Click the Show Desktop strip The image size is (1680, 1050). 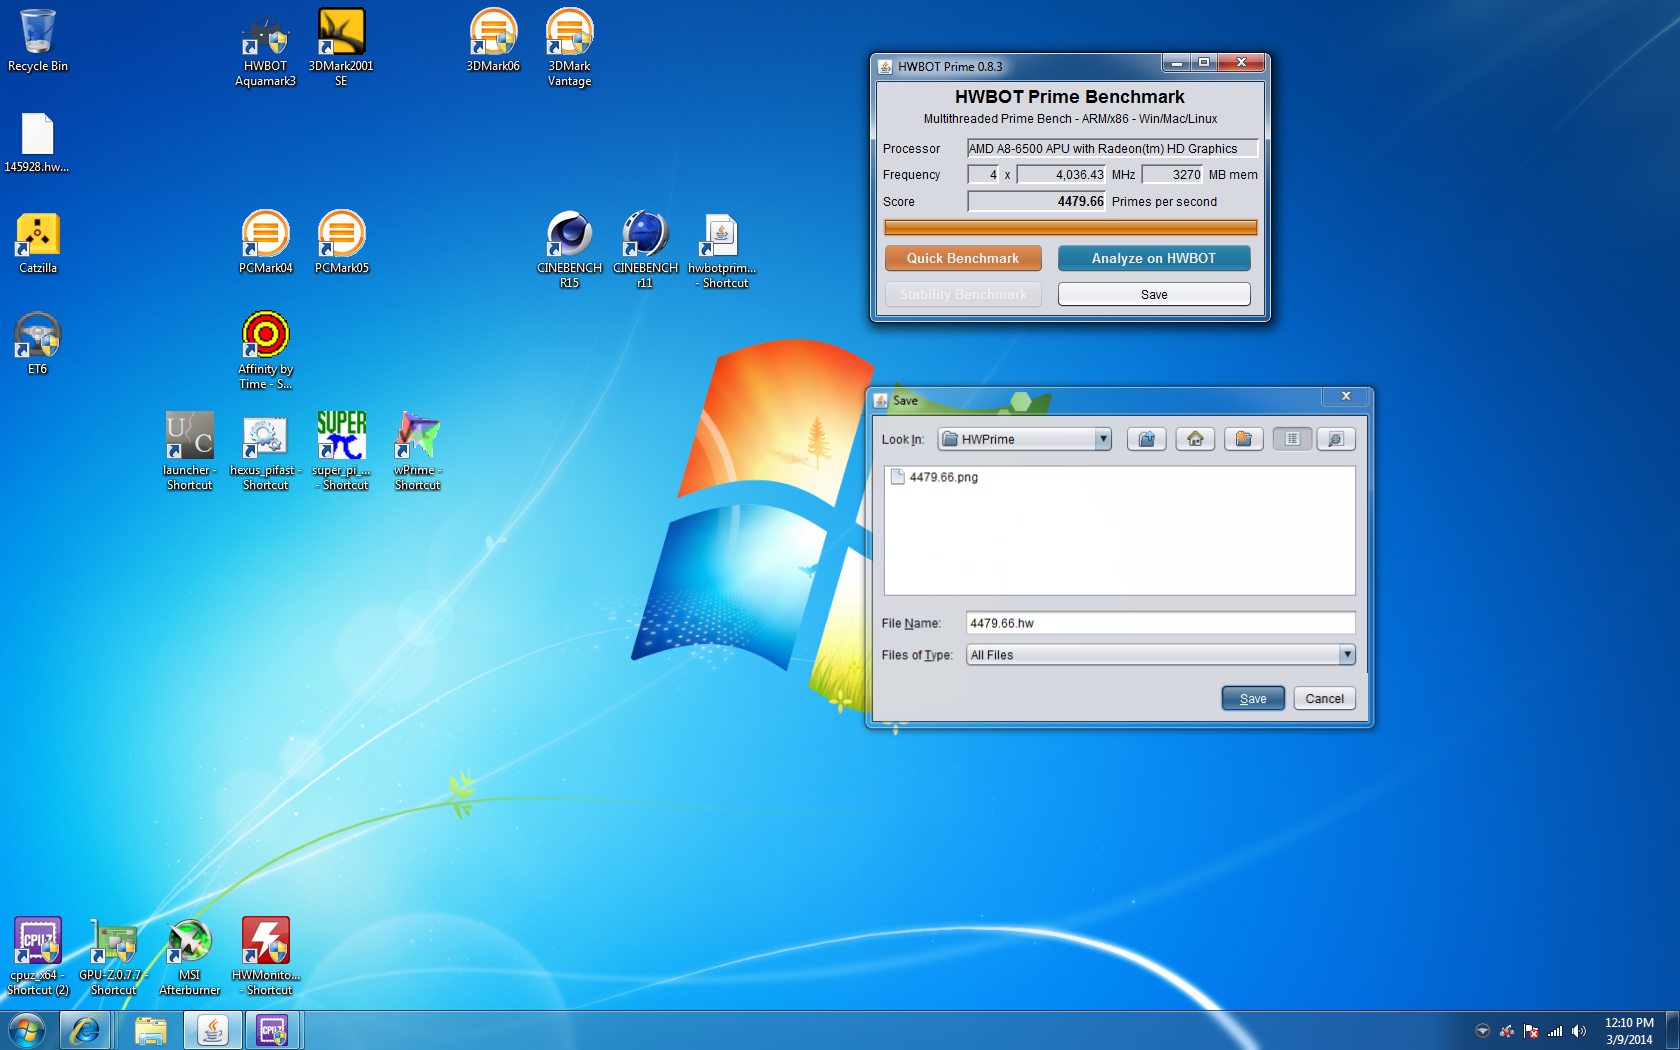1672,1031
